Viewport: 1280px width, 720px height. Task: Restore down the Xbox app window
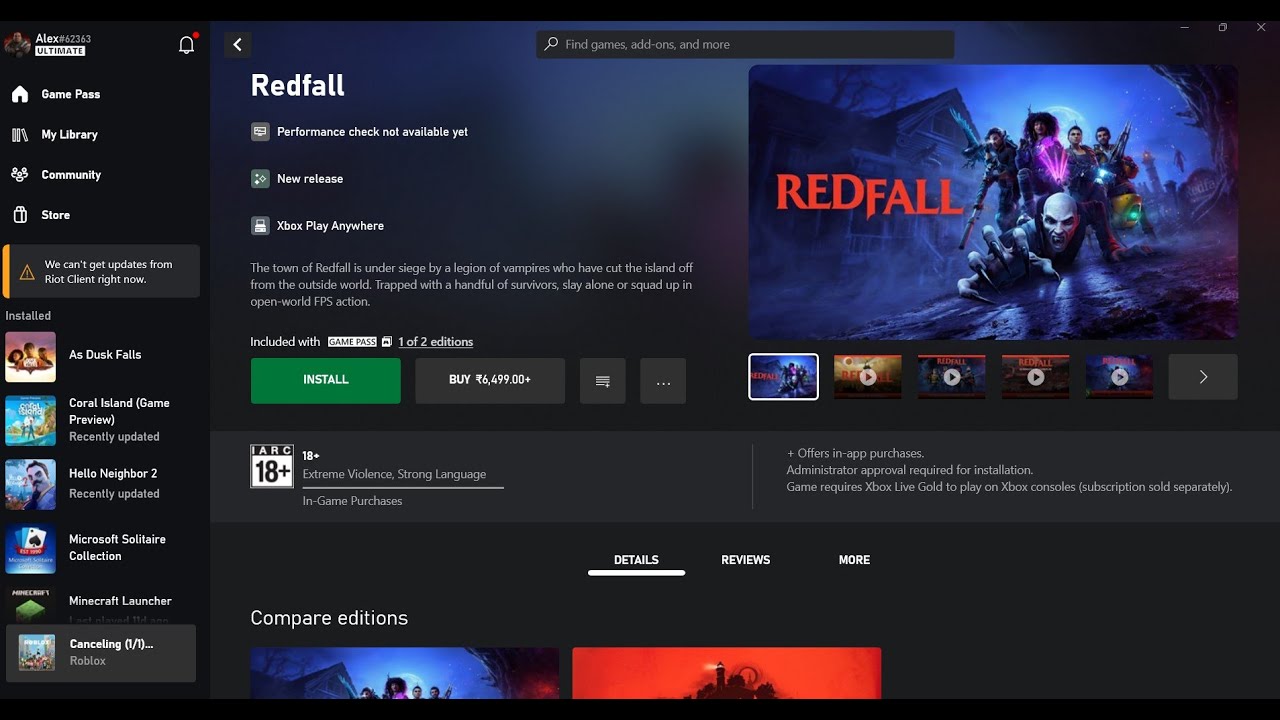[1222, 27]
